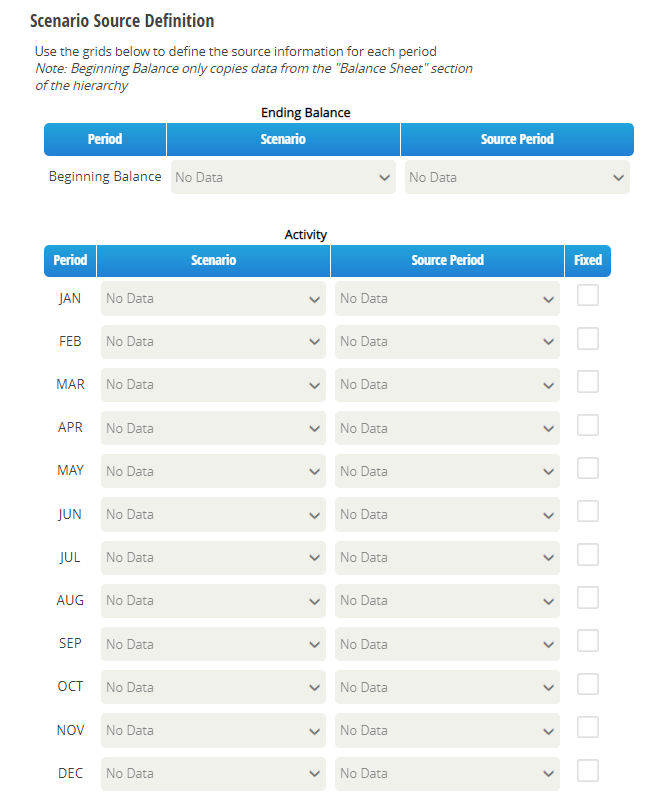Open the MAY Scenario dropdown
This screenshot has height=810, width=665.
coord(213,471)
